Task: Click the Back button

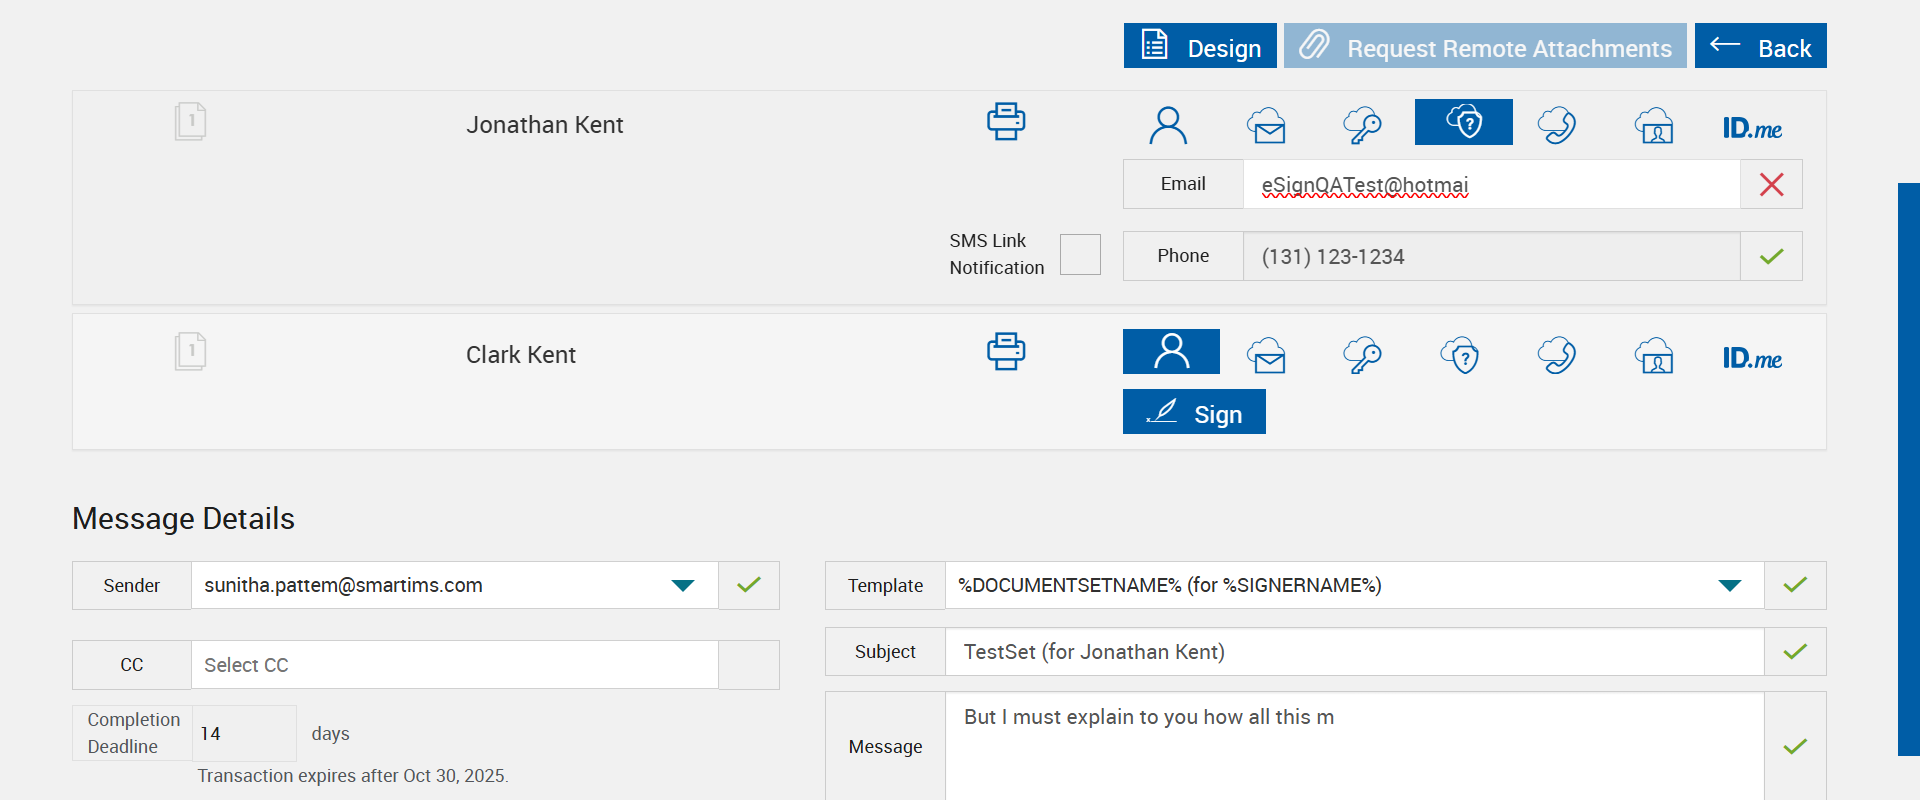Action: [x=1760, y=47]
